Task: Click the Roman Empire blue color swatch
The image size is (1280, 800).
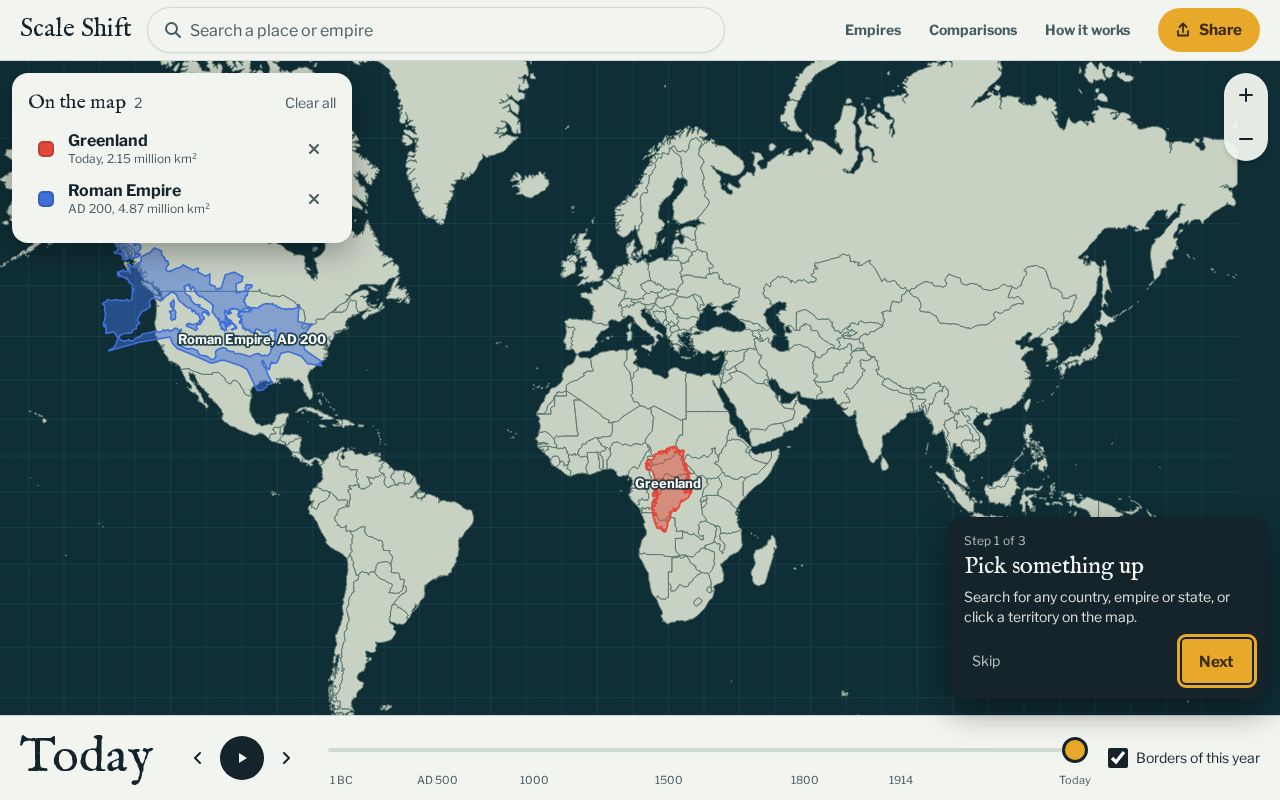Action: click(46, 199)
